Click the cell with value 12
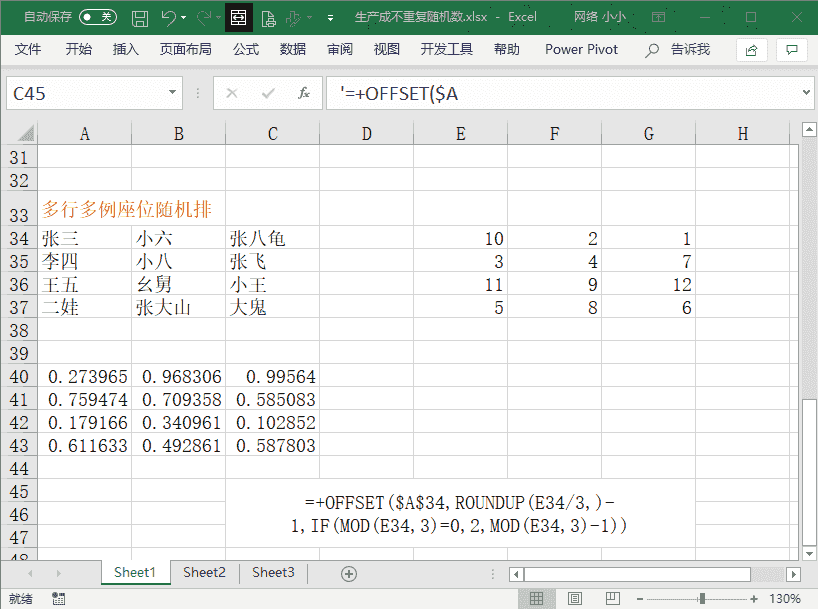 (648, 284)
